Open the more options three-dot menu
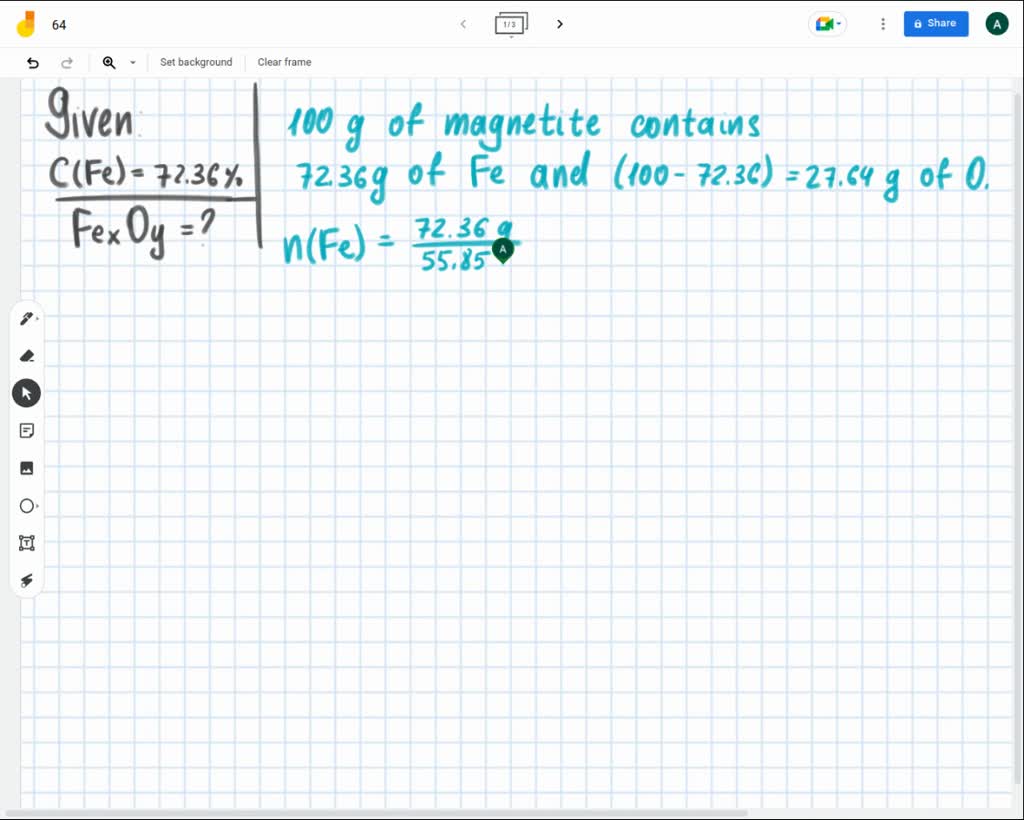The width and height of the screenshot is (1024, 820). tap(883, 23)
